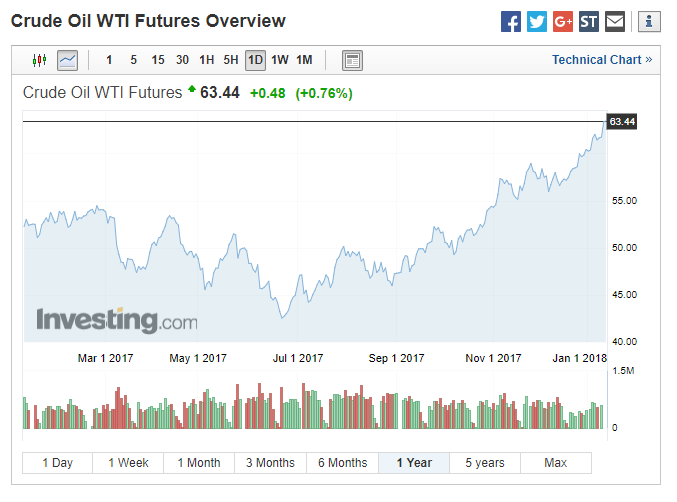This screenshot has width=677, height=502.
Task: Switch to the 5 years range tab
Action: tap(485, 463)
